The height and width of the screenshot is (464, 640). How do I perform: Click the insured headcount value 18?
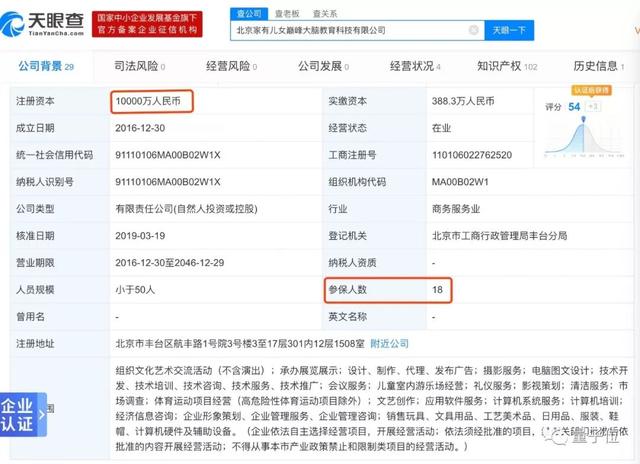437,290
